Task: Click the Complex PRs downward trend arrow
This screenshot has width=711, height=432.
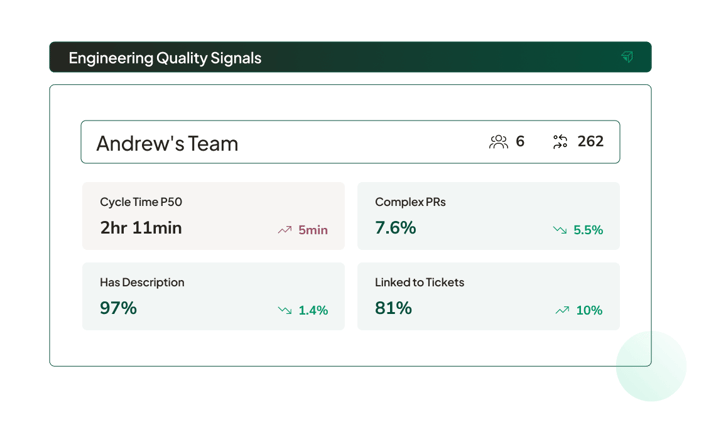Action: 560,230
